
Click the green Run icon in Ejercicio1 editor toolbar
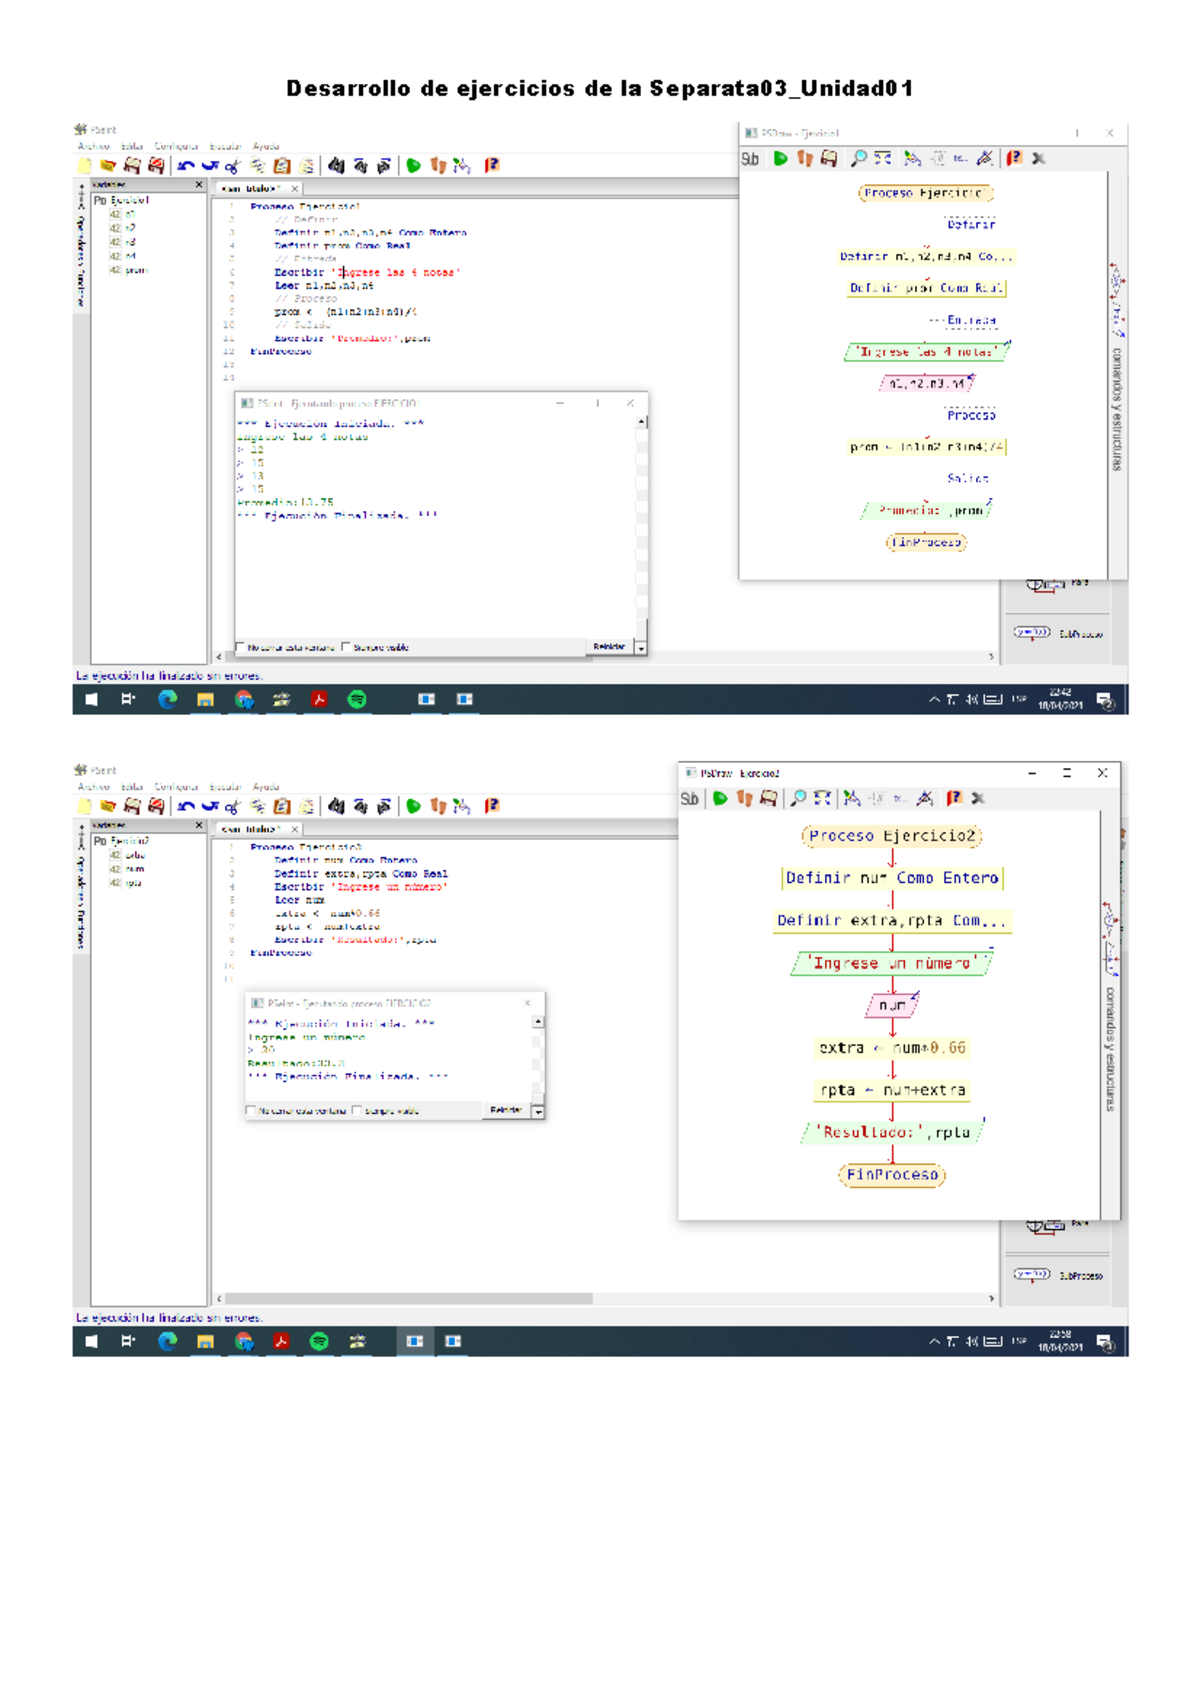[414, 166]
